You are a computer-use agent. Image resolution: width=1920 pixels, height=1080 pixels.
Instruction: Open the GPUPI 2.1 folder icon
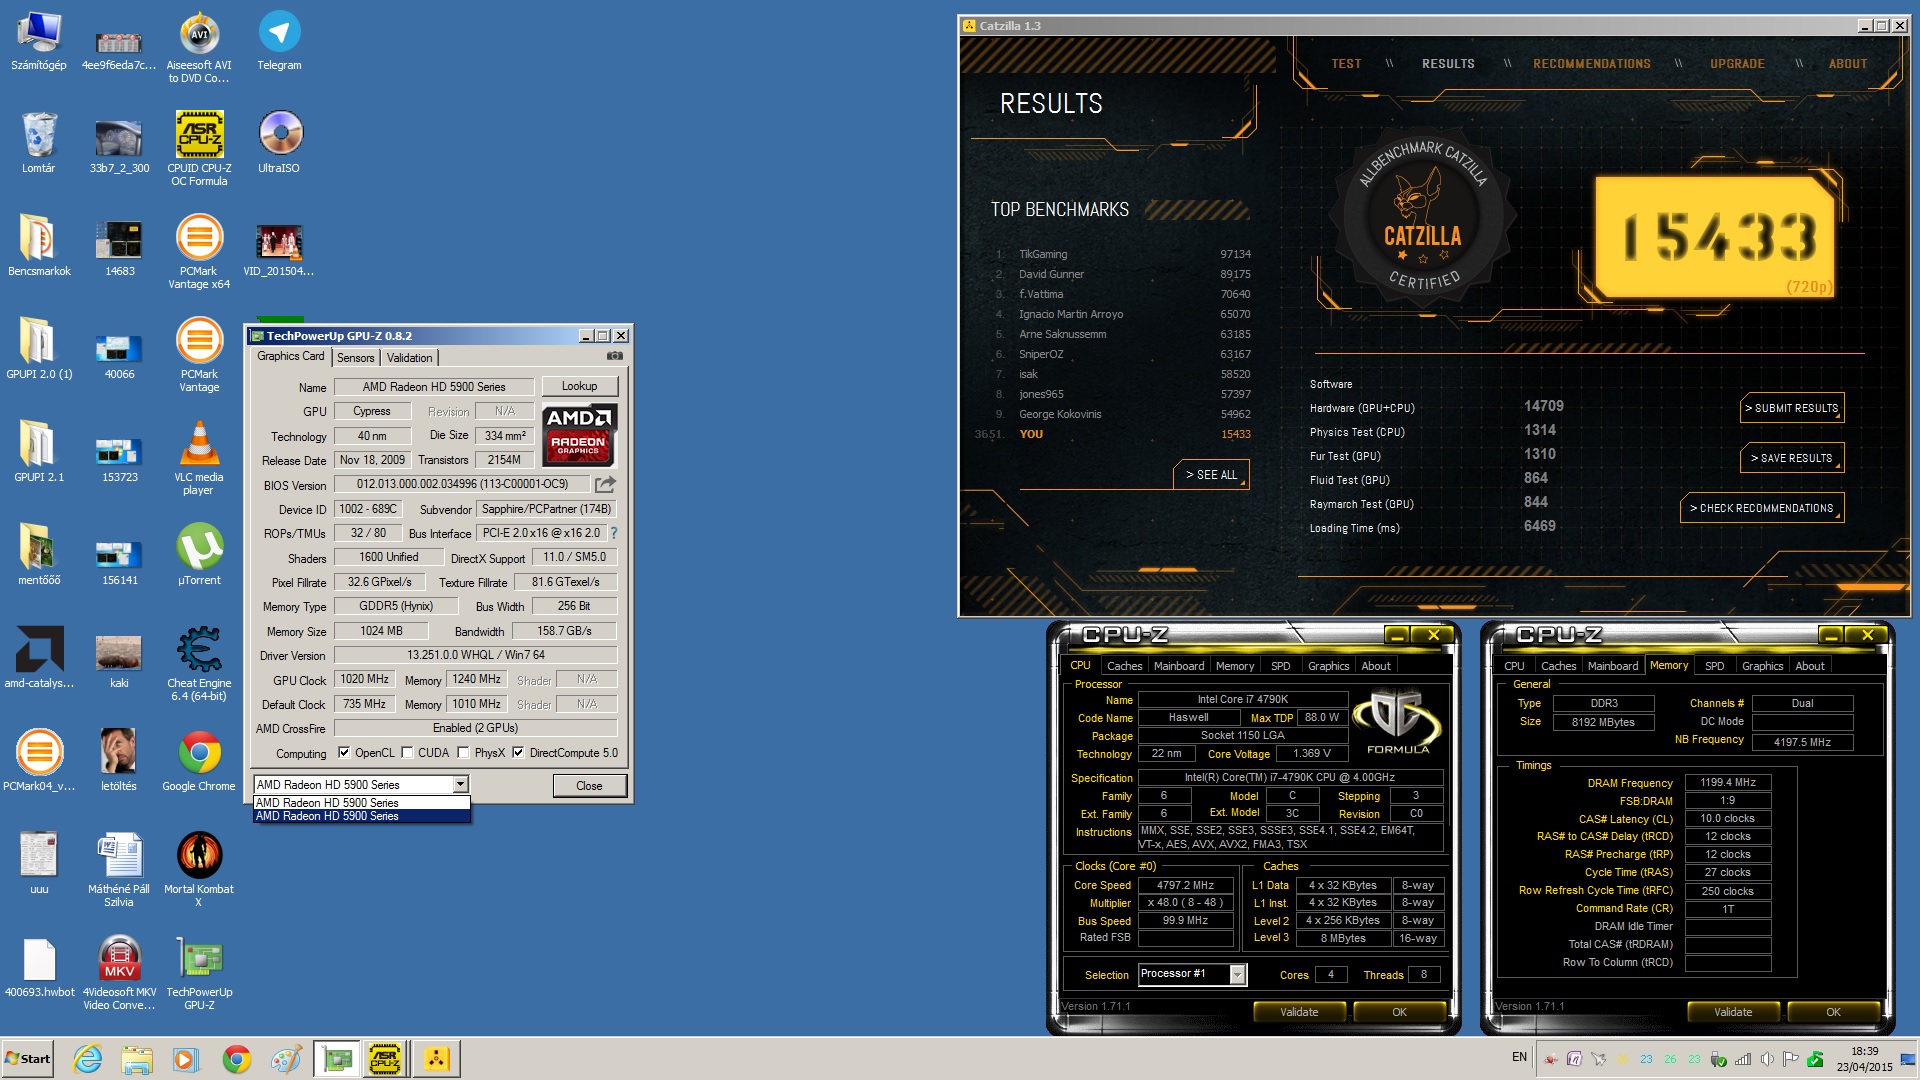[39, 452]
